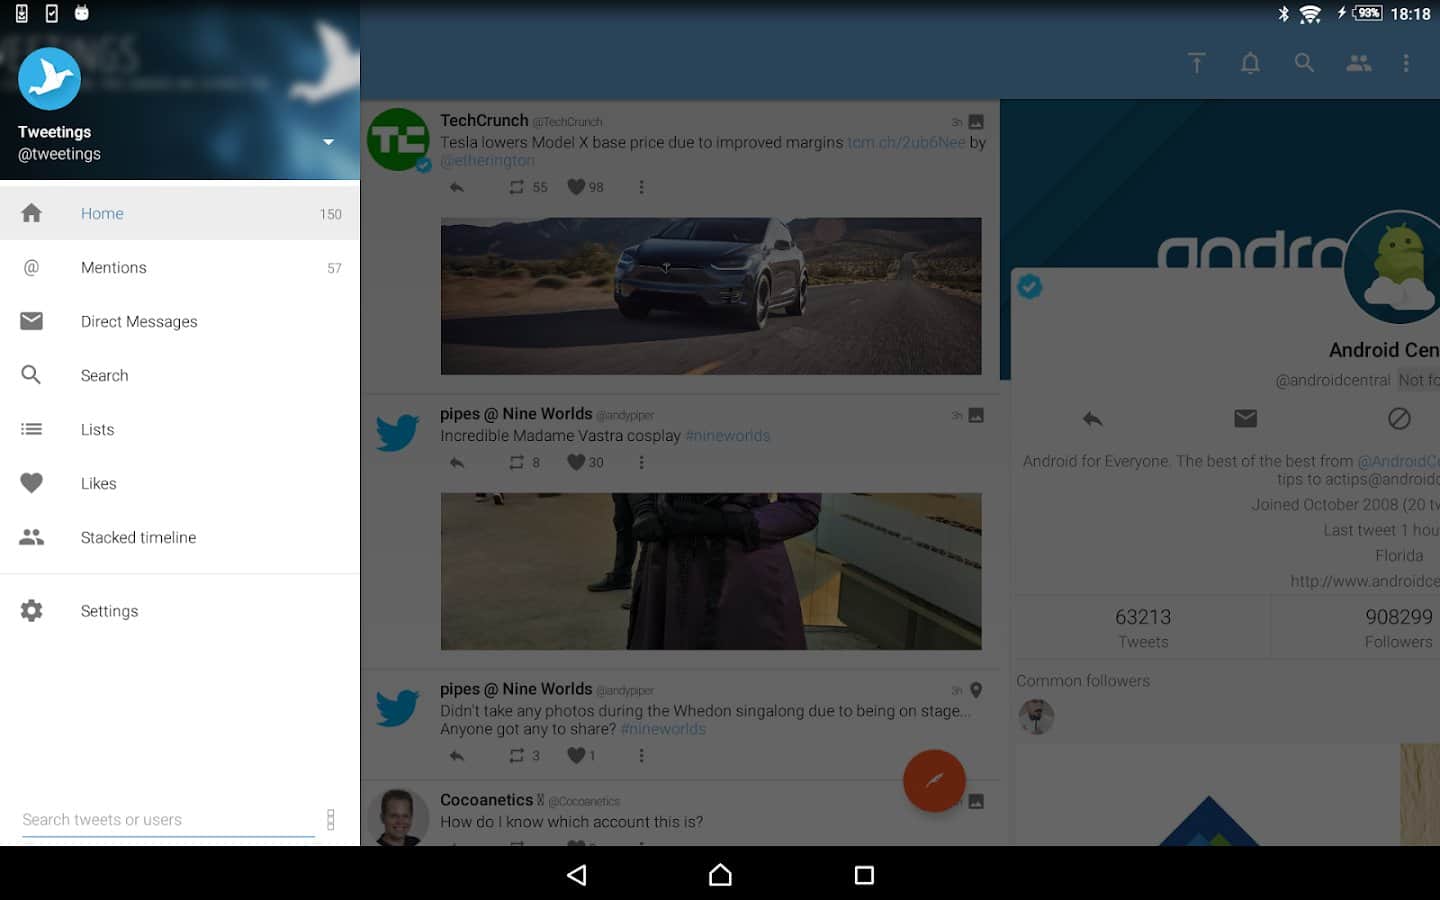
Task: Expand the Tweetings account switcher arrow
Action: 328,142
